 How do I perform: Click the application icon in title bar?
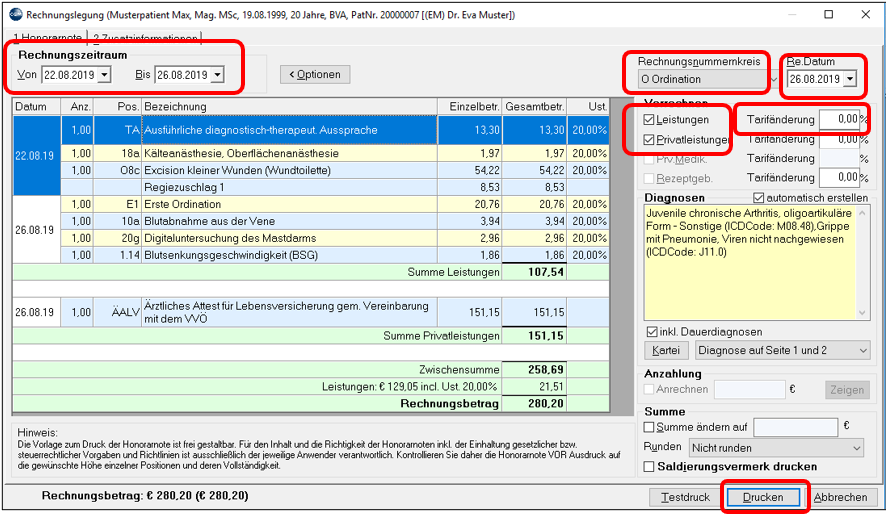tap(15, 15)
